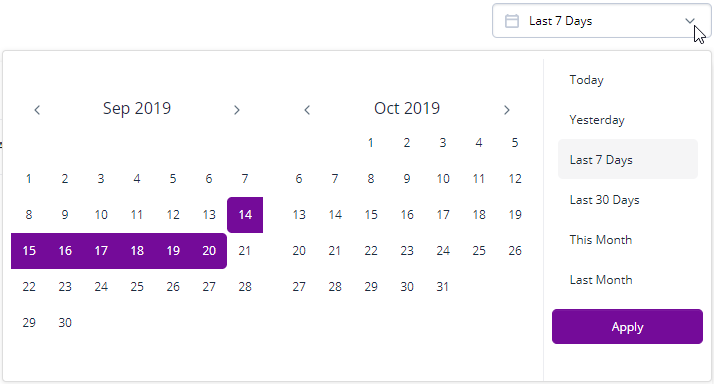Navigate back from Oct 2019 calendar

[x=307, y=110]
